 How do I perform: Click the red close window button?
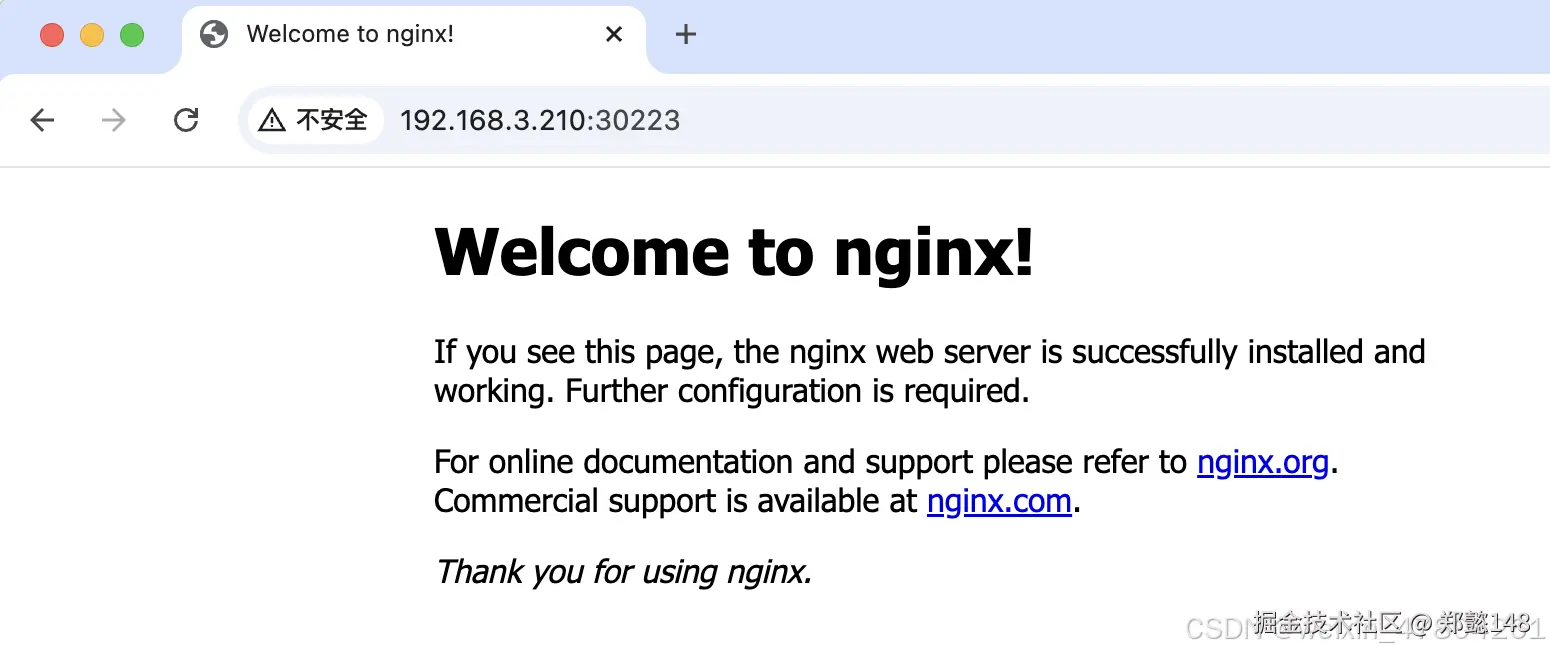[x=52, y=35]
